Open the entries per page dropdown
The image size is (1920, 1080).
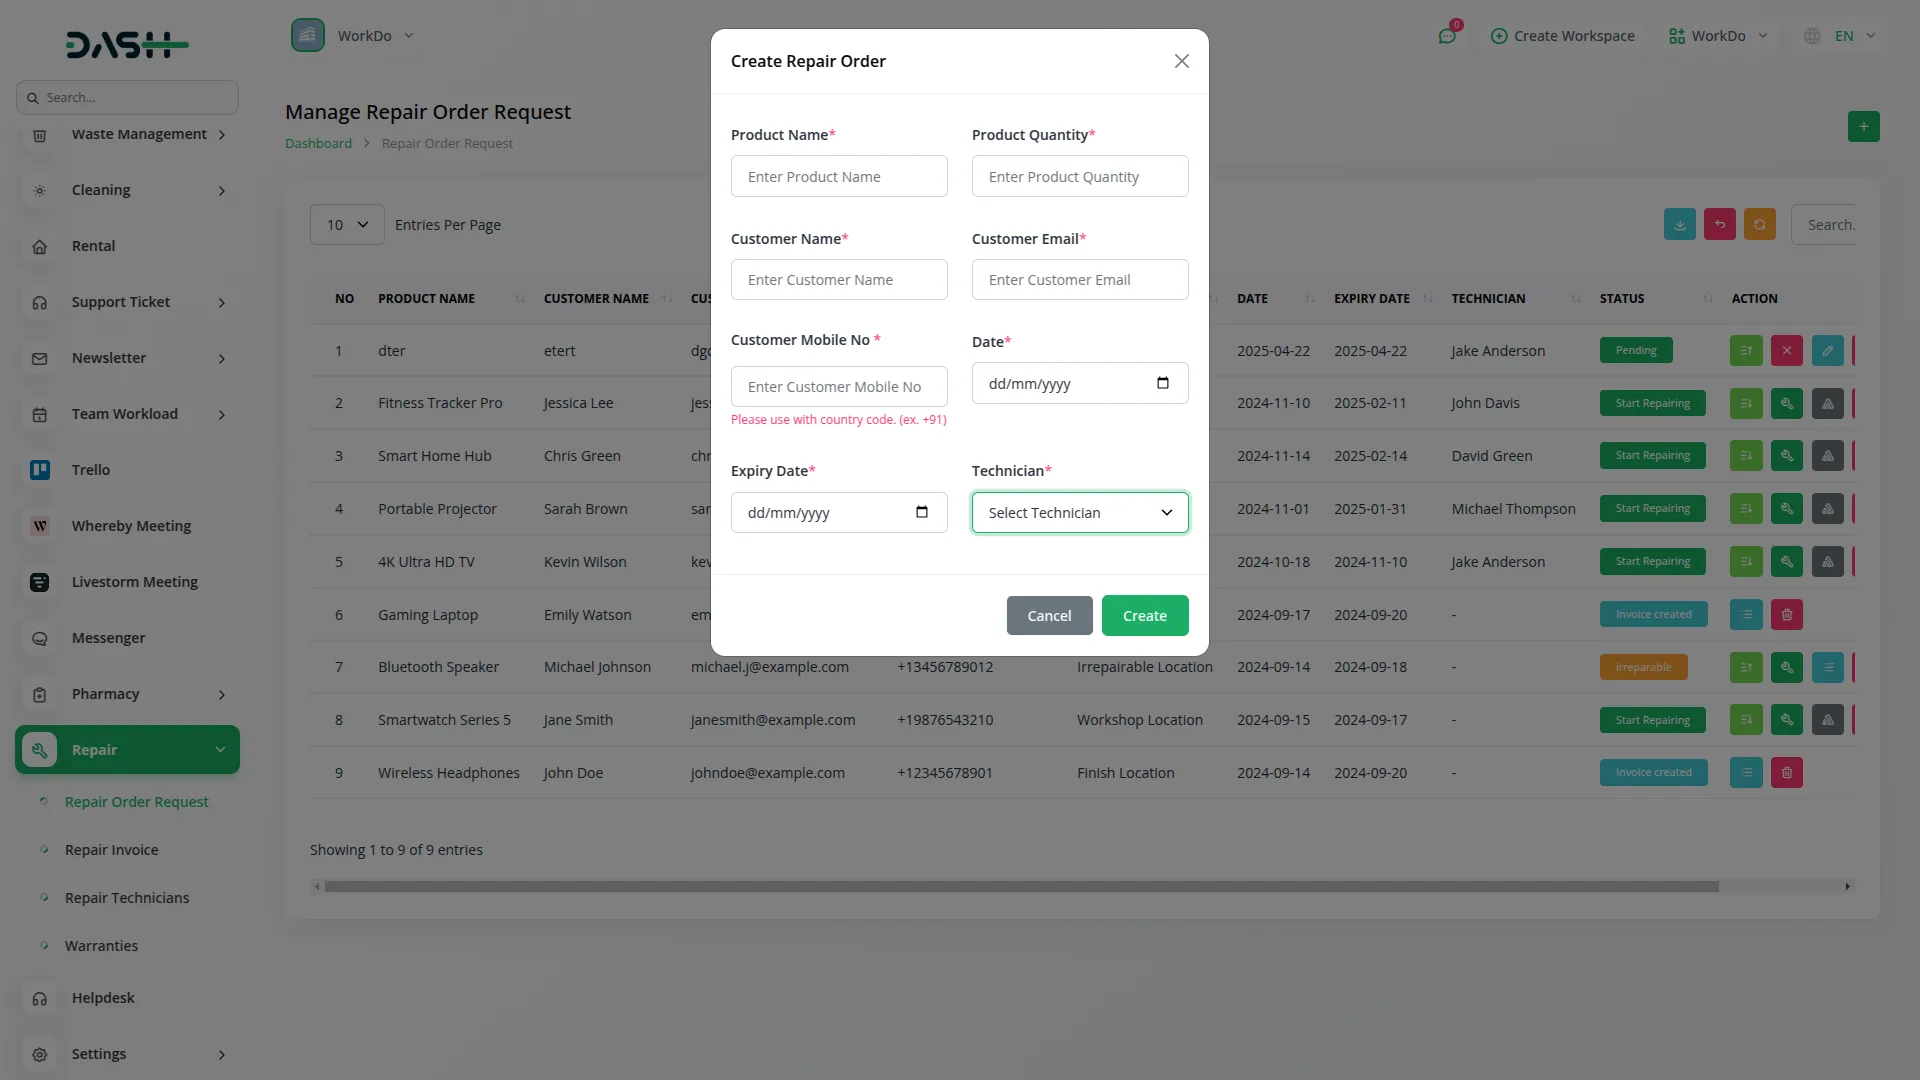tap(347, 225)
